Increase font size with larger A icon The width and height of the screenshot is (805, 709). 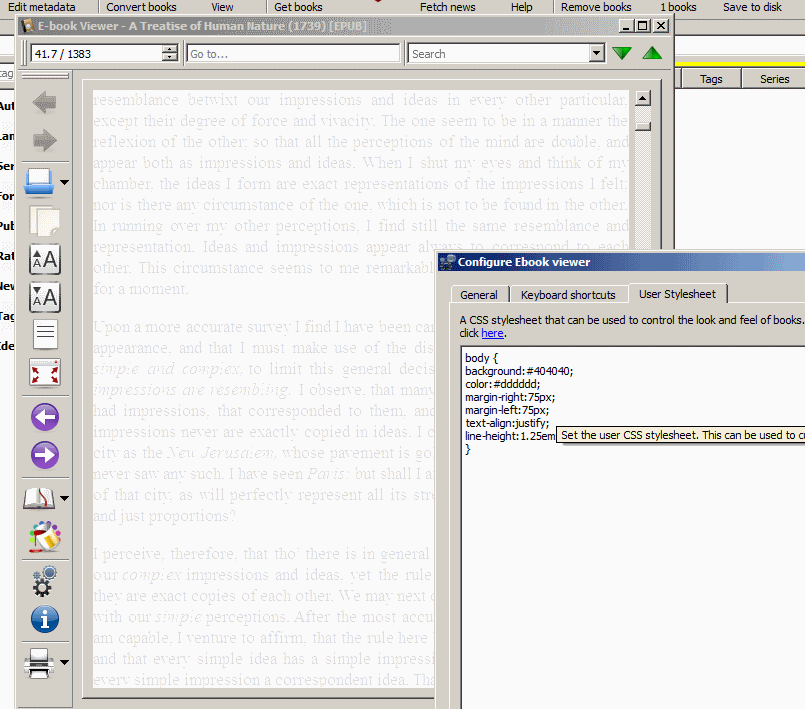[x=45, y=259]
